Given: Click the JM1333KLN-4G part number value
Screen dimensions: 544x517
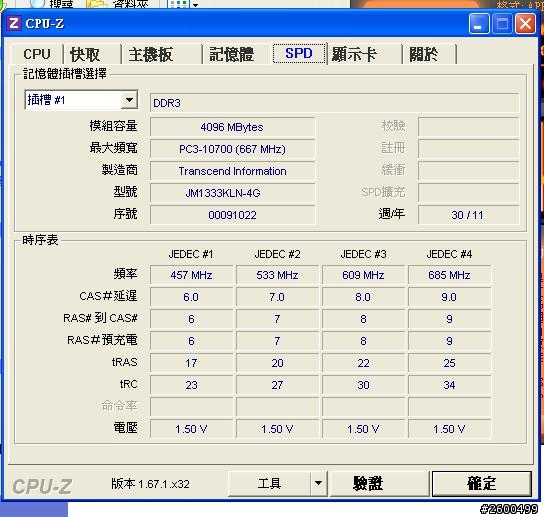Looking at the screenshot, I should point(232,193).
